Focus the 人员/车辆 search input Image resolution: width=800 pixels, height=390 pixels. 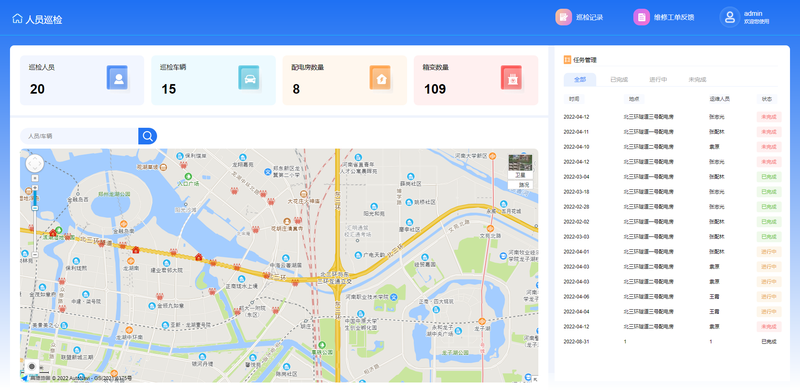(x=79, y=136)
